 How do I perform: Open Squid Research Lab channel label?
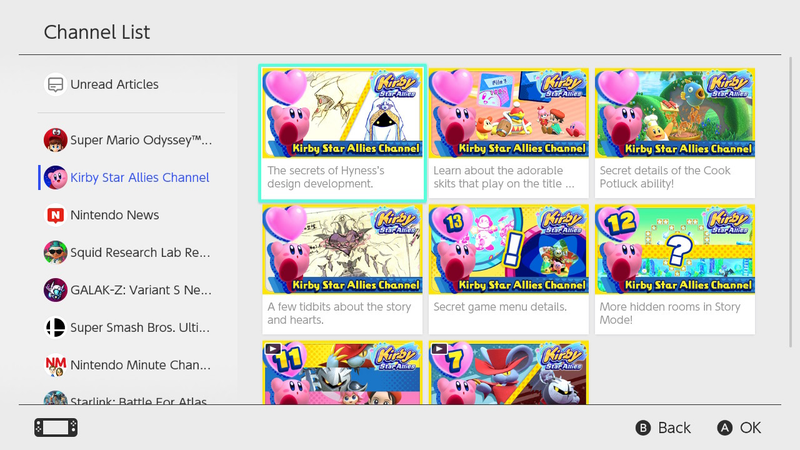click(x=140, y=253)
